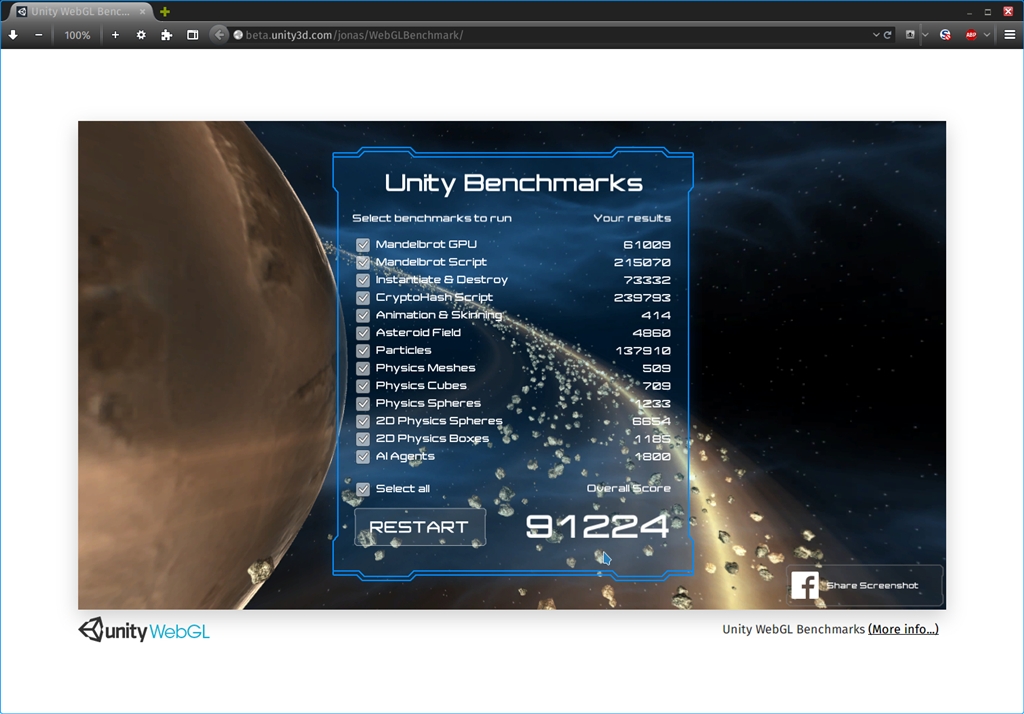Close the Unity WebGL Benchmark tab
The image size is (1024, 714).
pos(142,12)
